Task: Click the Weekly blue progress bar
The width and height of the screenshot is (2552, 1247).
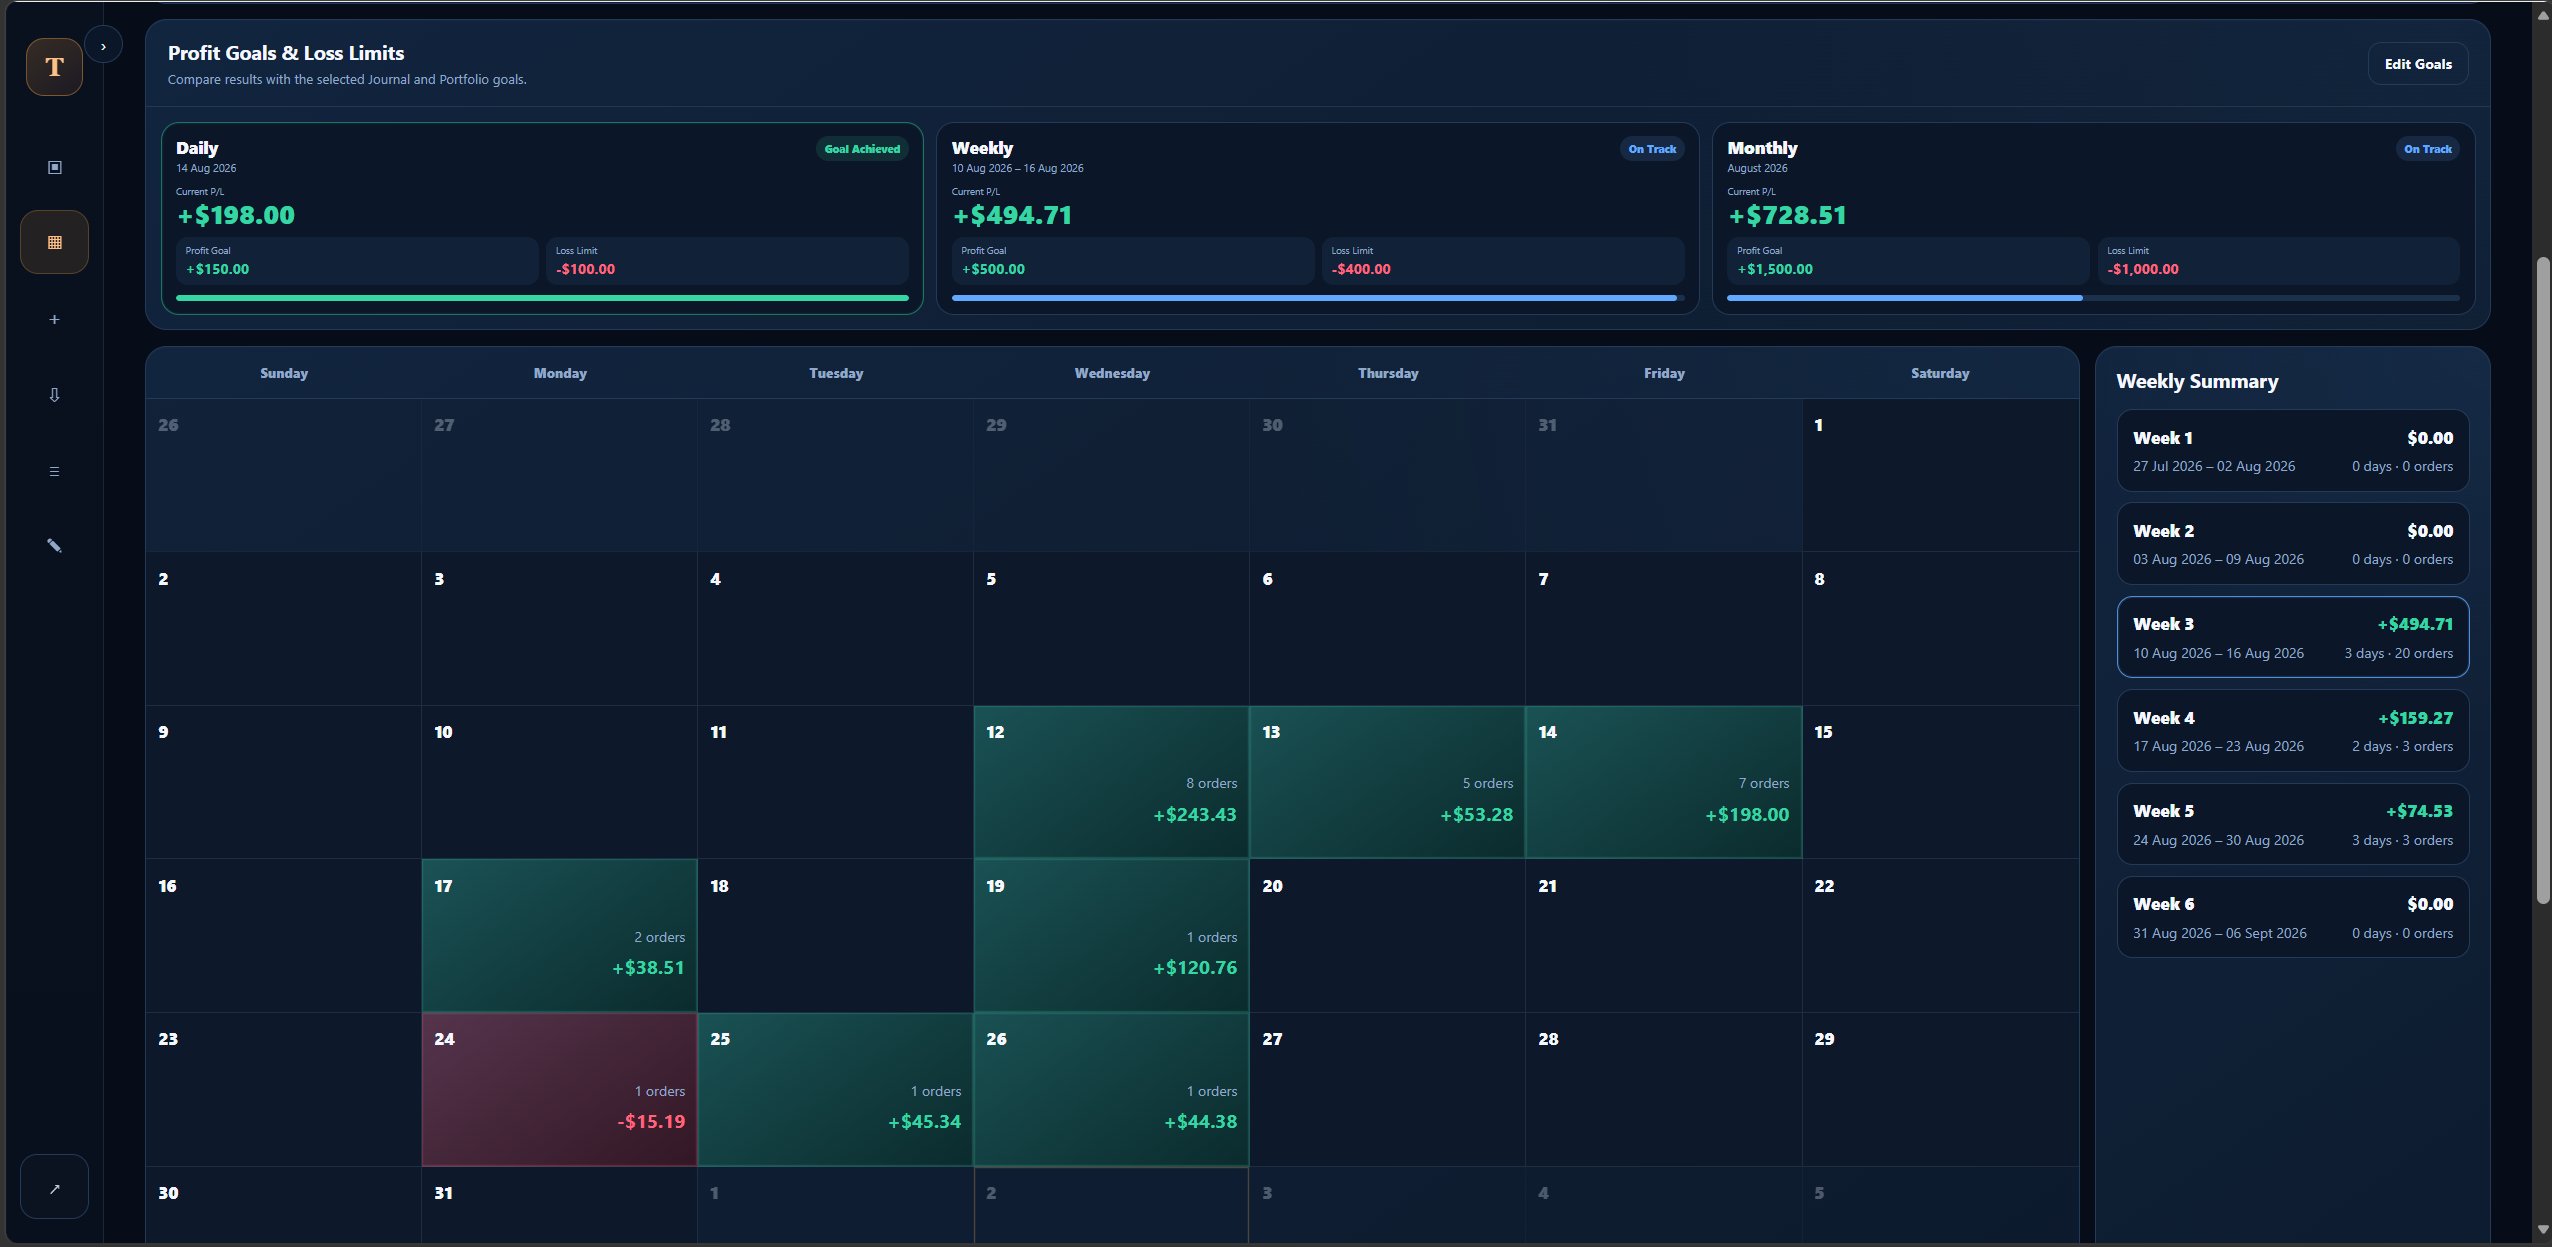Action: coord(1317,298)
